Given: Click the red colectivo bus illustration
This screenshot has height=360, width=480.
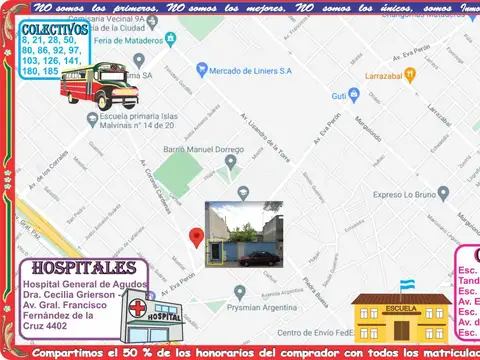Looking at the screenshot, I should coord(99,86).
